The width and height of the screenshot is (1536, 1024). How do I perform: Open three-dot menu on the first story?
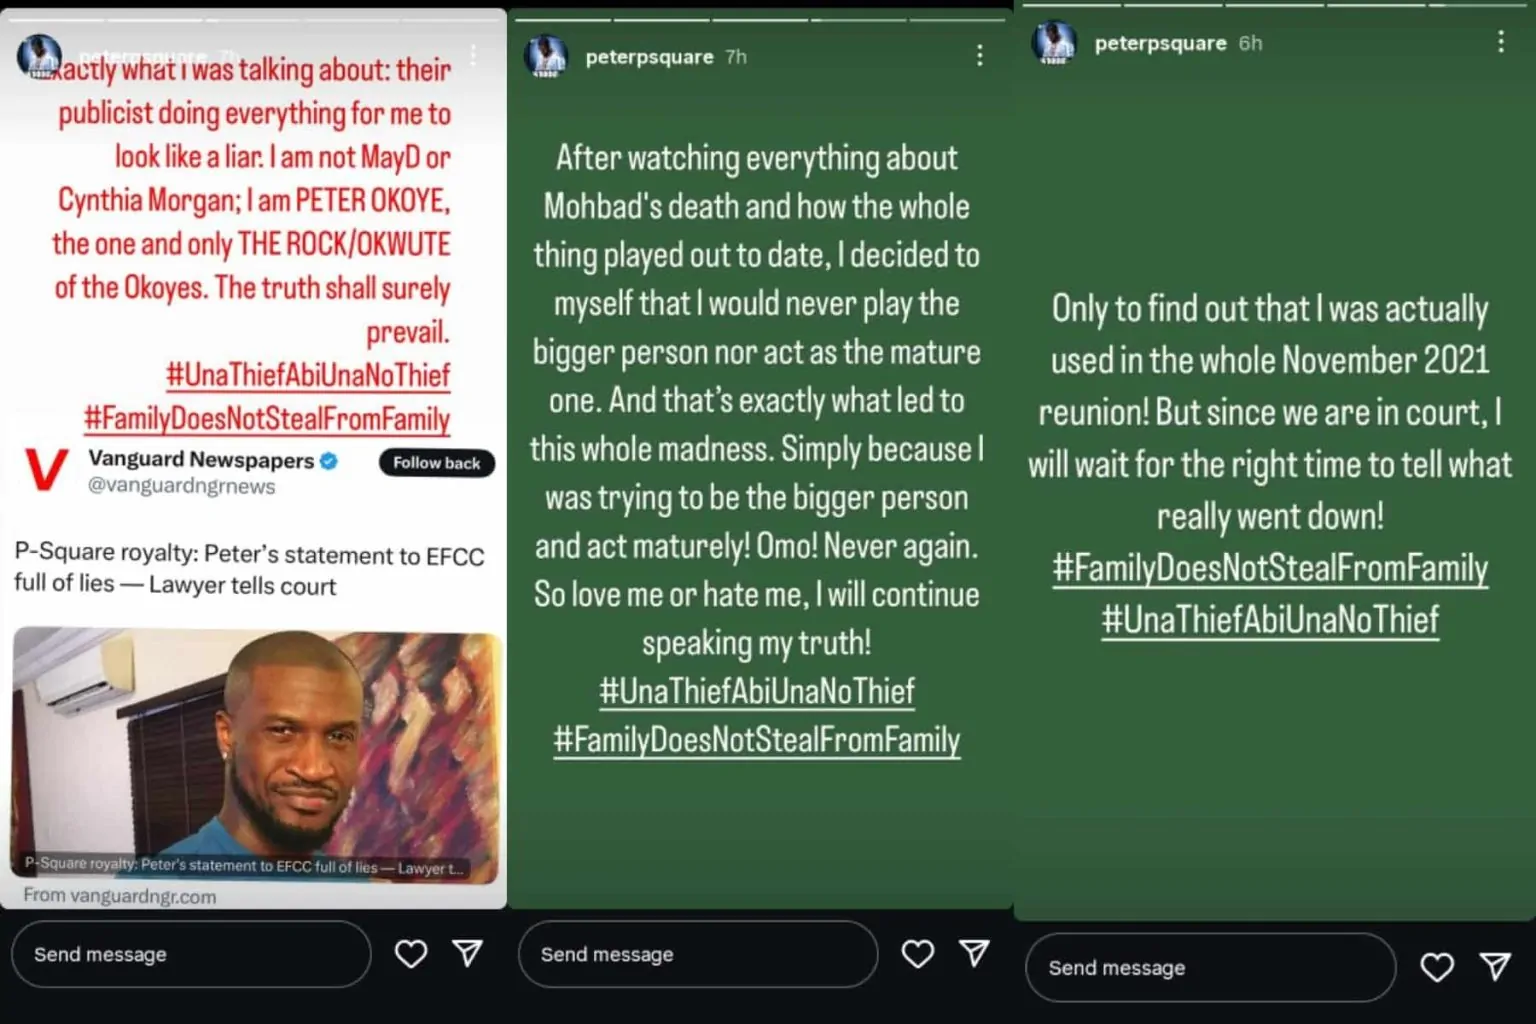(x=473, y=55)
